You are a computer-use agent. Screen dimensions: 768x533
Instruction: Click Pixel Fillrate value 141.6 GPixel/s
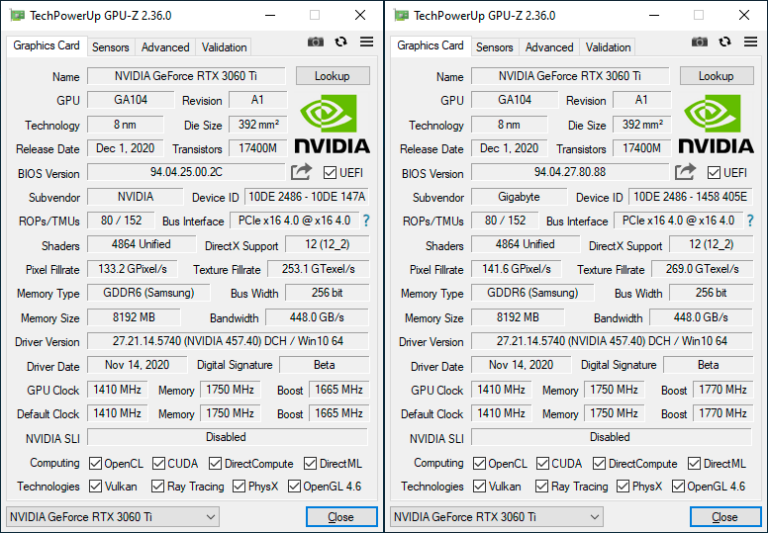pyautogui.click(x=516, y=269)
